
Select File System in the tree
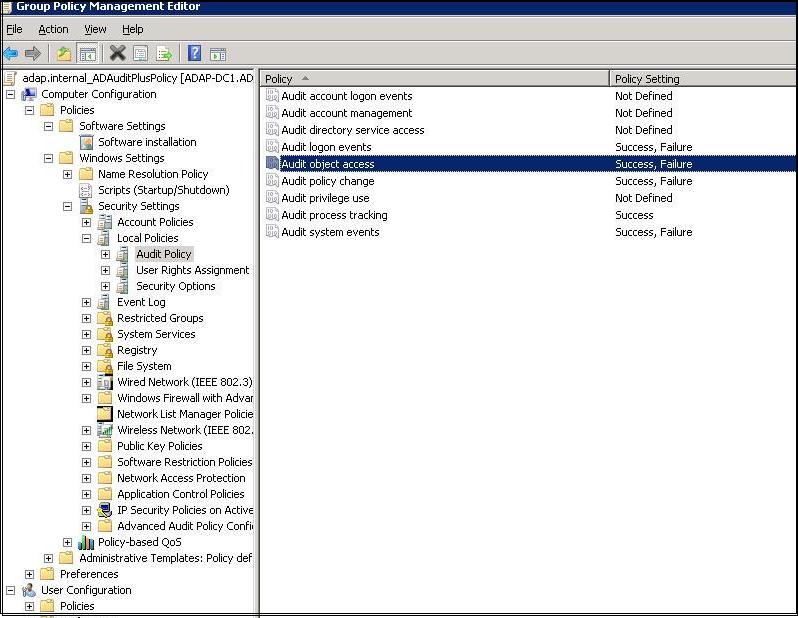coord(144,366)
